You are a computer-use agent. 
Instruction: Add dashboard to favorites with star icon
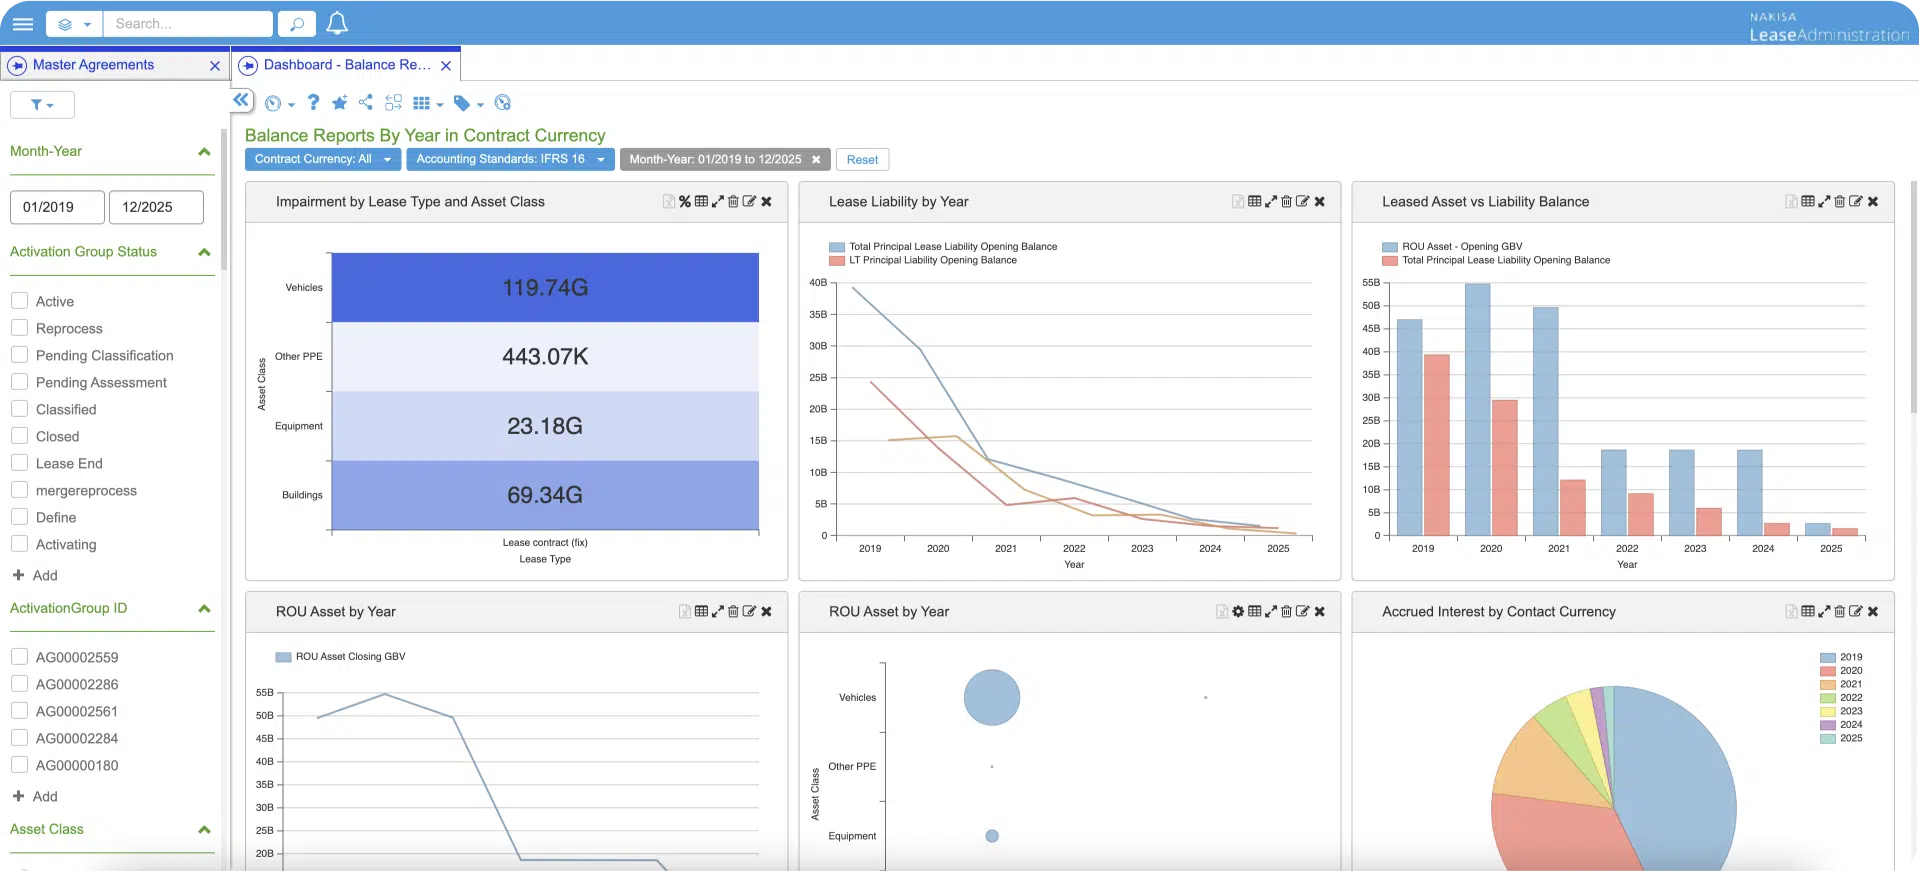340,102
